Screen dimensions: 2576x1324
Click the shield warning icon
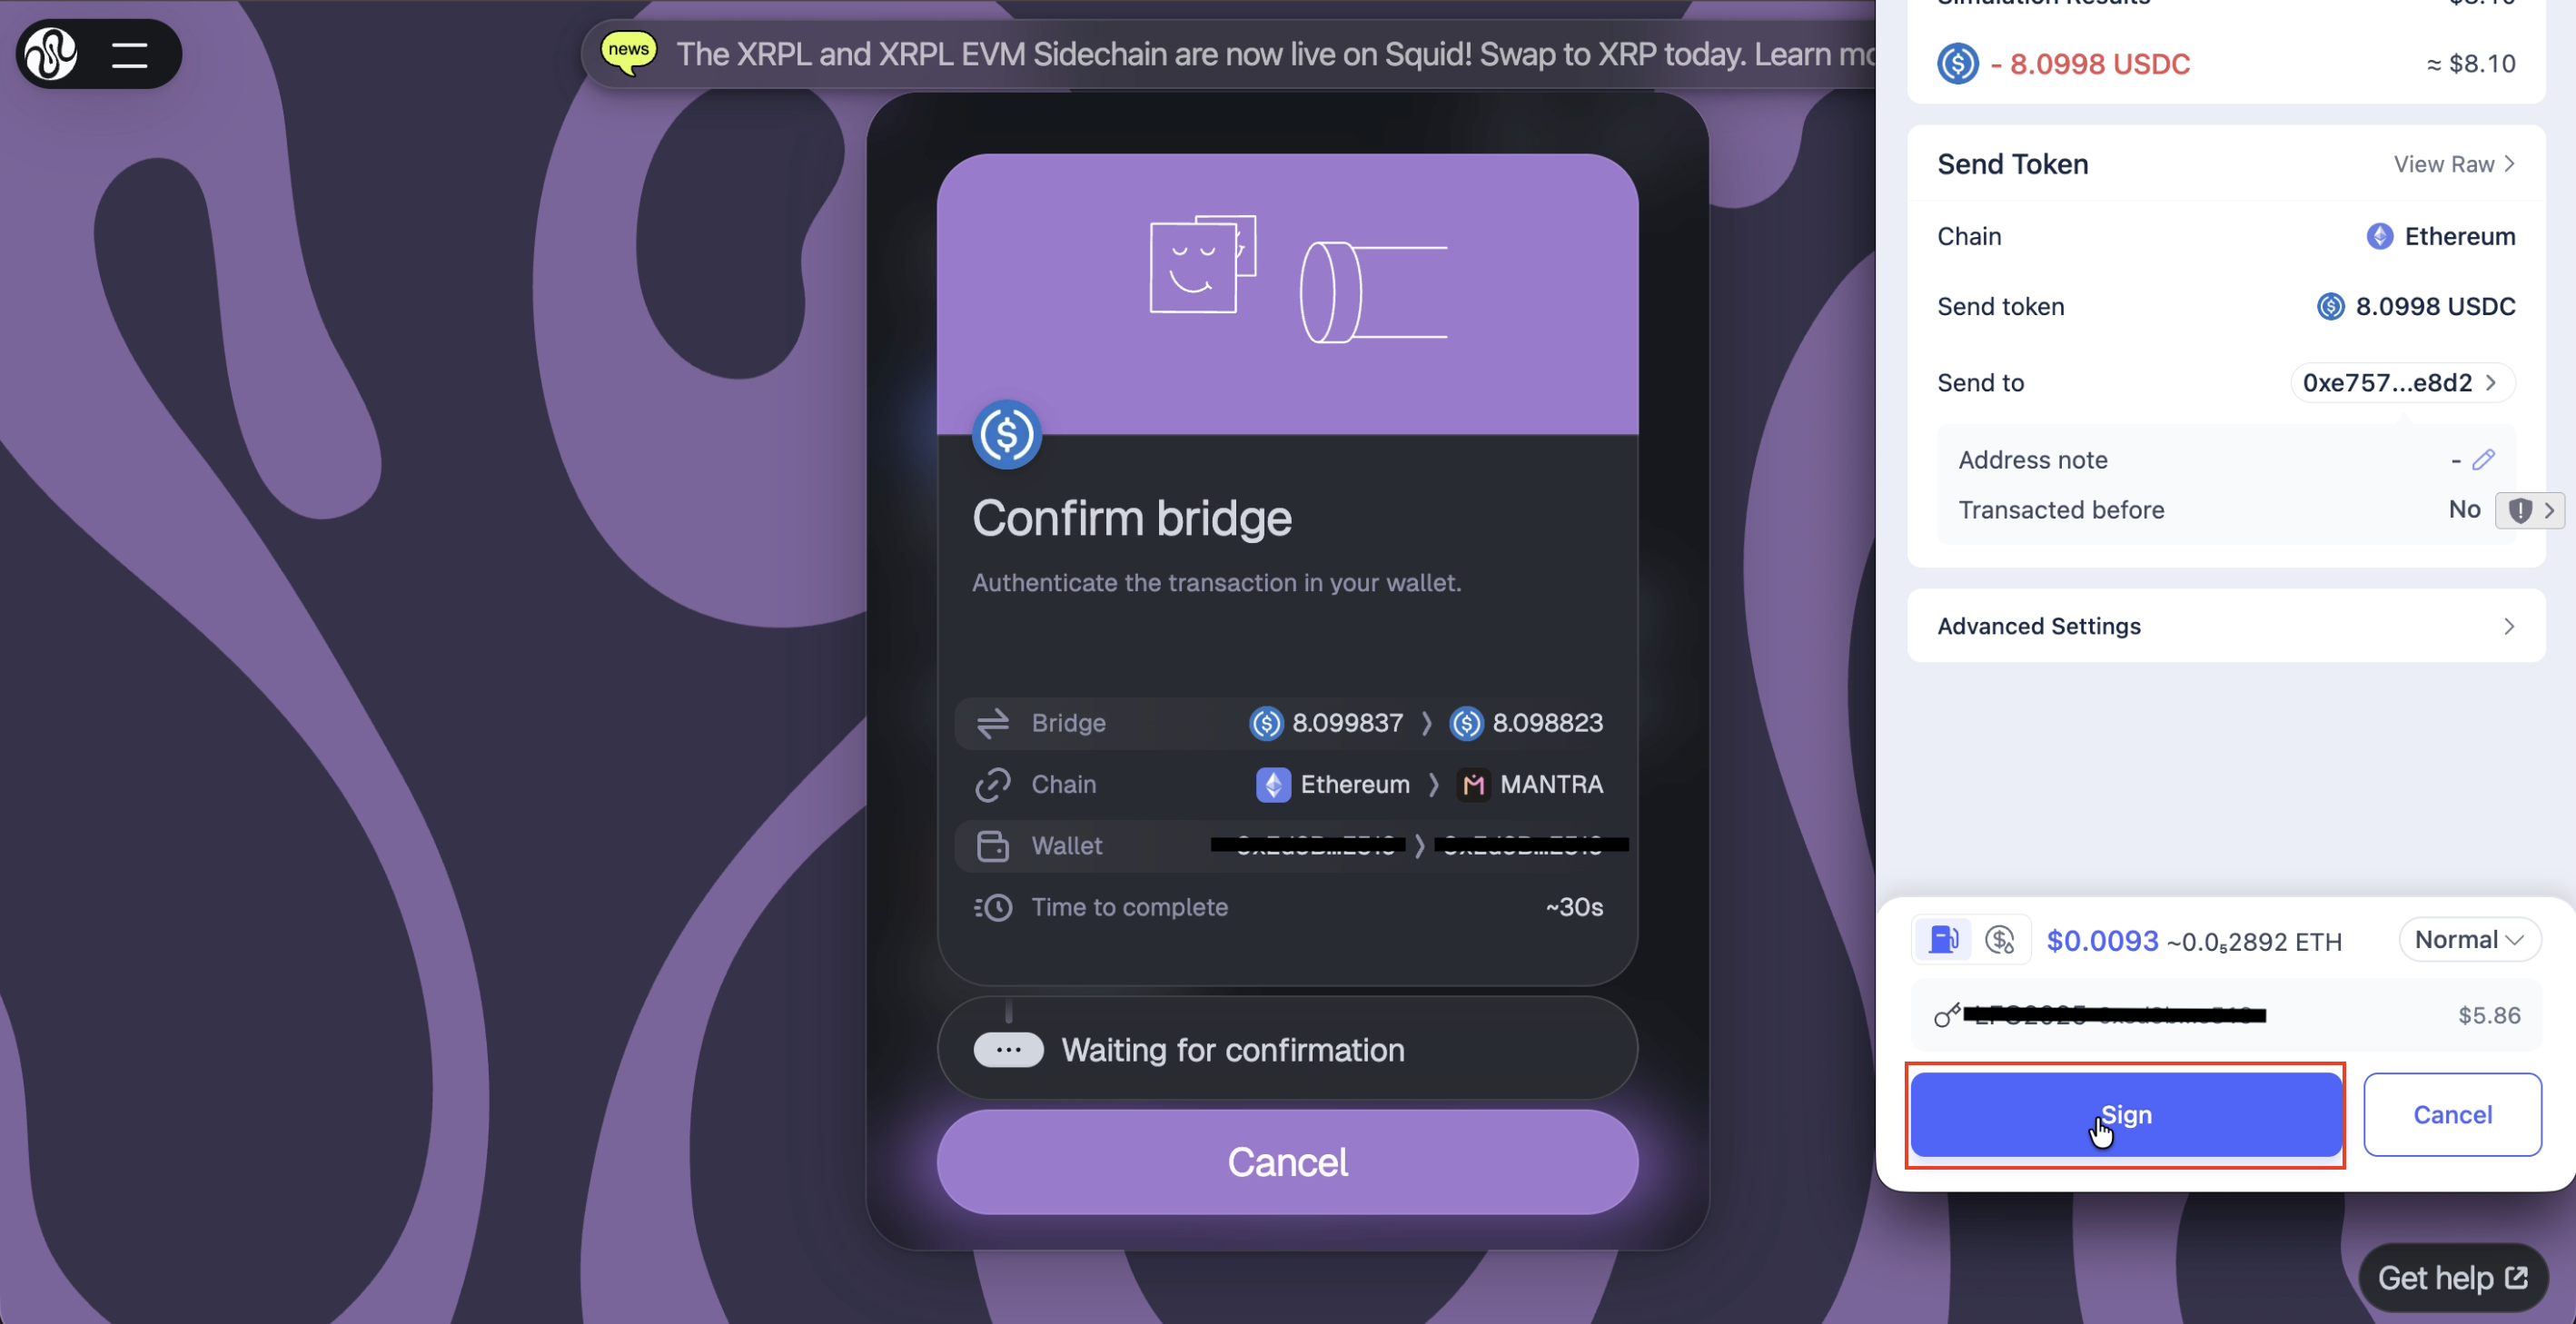(x=2520, y=510)
